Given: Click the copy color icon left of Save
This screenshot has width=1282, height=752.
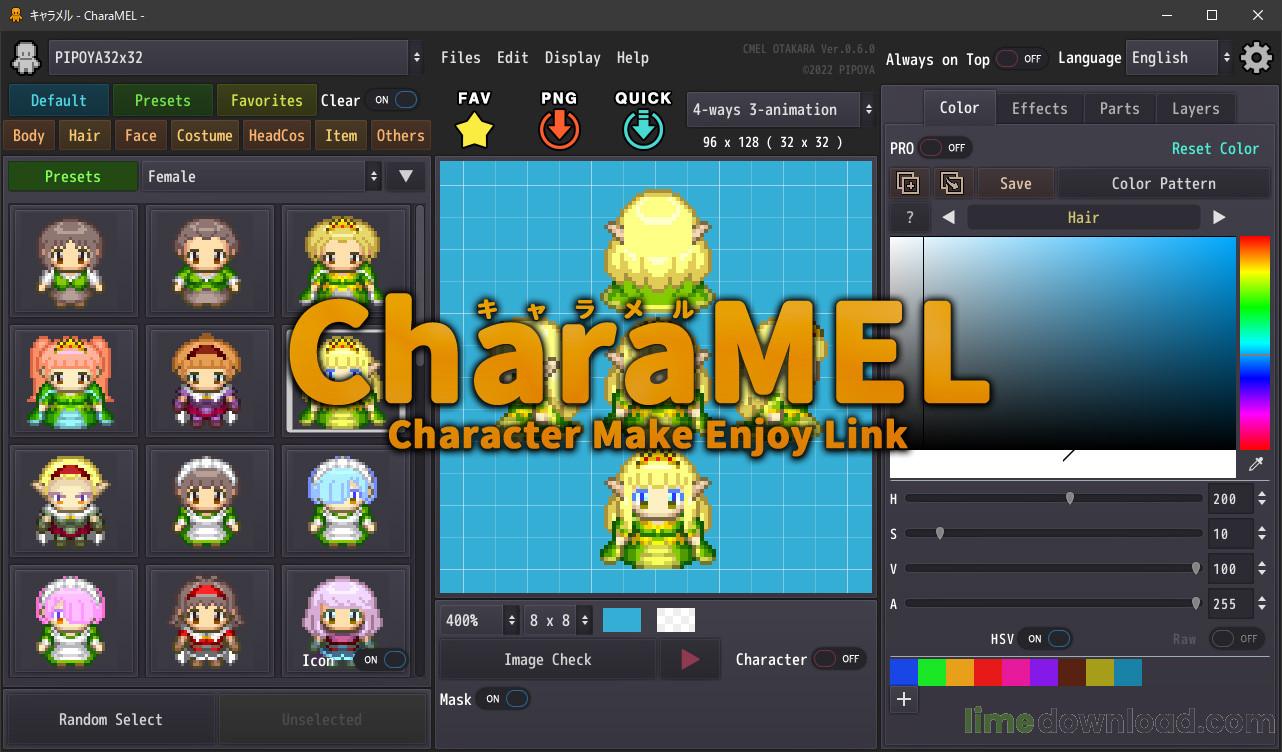Looking at the screenshot, I should pyautogui.click(x=908, y=183).
